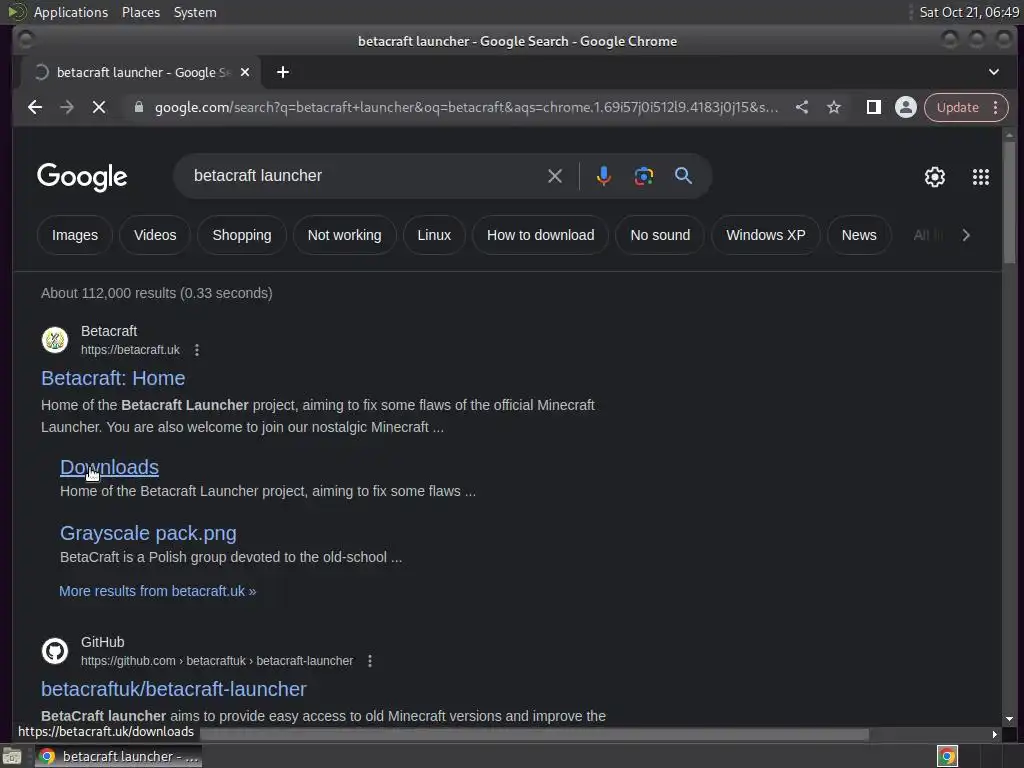This screenshot has height=768, width=1024.
Task: Select the Linux filter chip
Action: [434, 235]
